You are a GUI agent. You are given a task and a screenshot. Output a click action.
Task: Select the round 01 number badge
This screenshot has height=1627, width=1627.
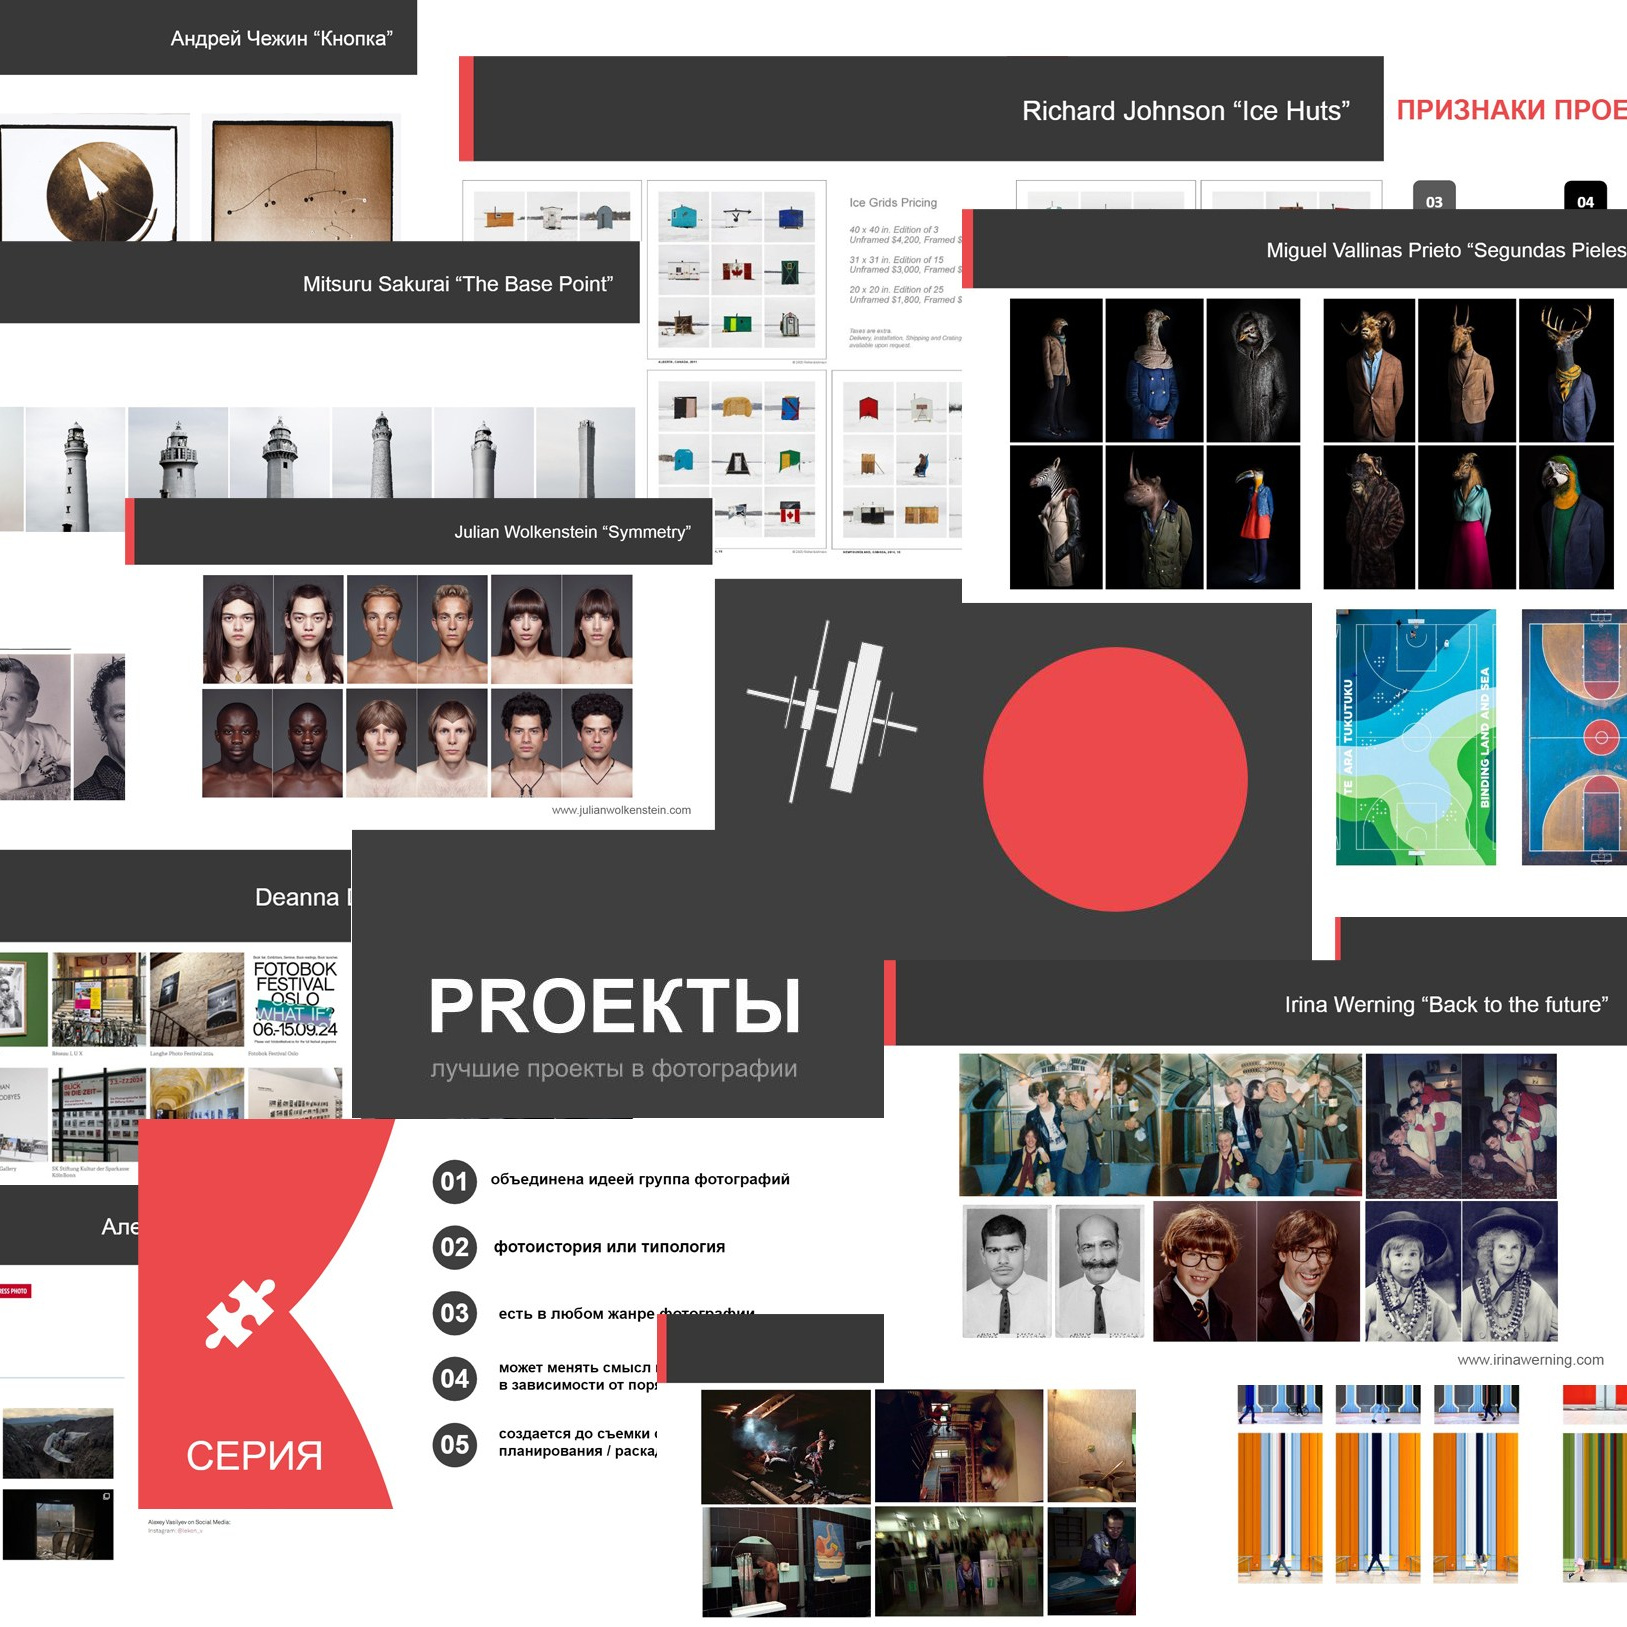click(x=454, y=1181)
